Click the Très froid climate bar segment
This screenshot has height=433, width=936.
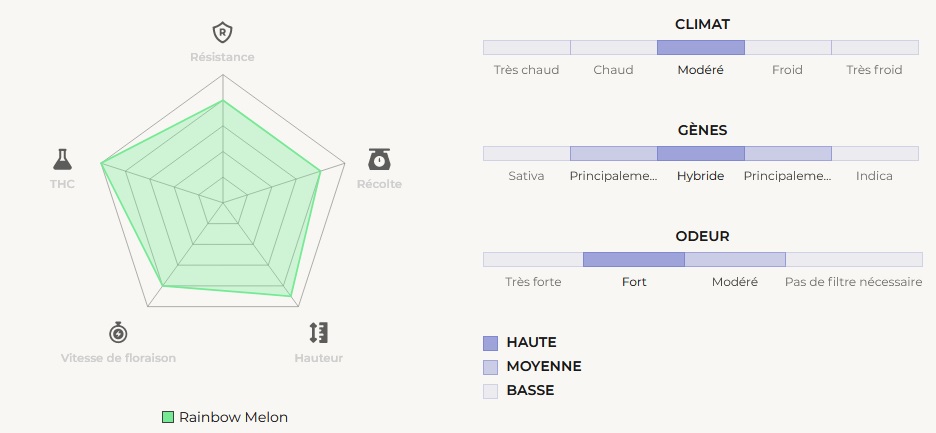coord(874,47)
